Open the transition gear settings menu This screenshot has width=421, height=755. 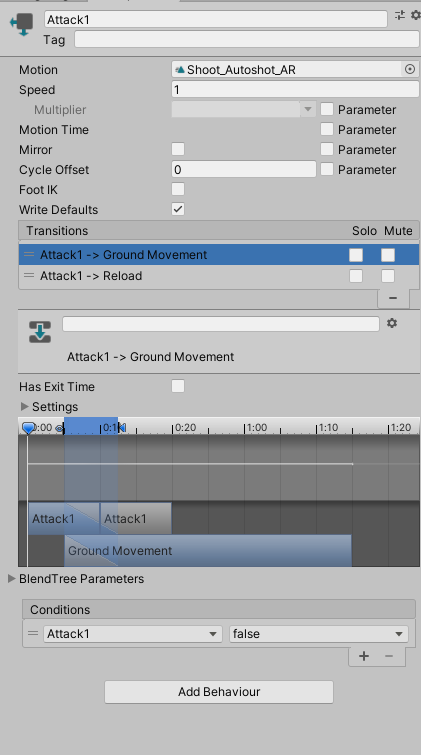(x=392, y=323)
